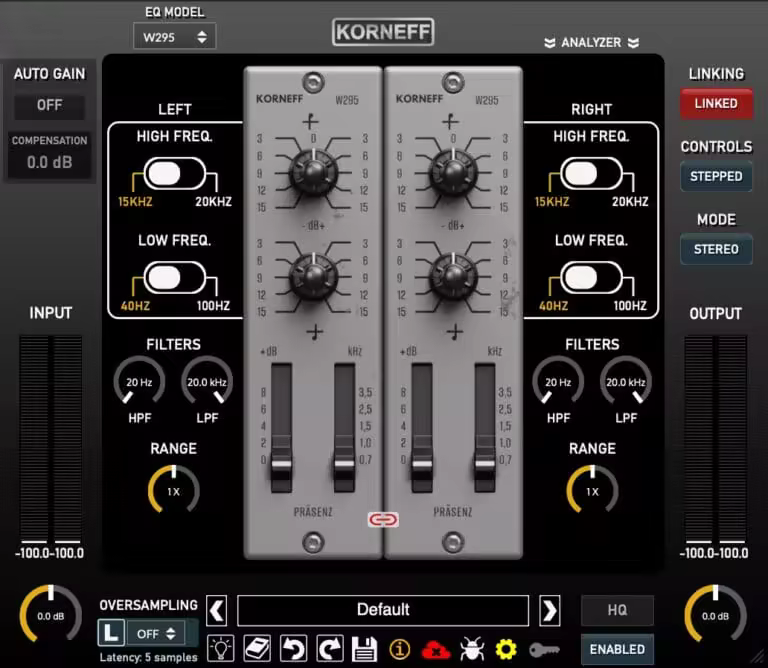The width and height of the screenshot is (768, 668).
Task: Click the LINKED button
Action: coord(716,103)
